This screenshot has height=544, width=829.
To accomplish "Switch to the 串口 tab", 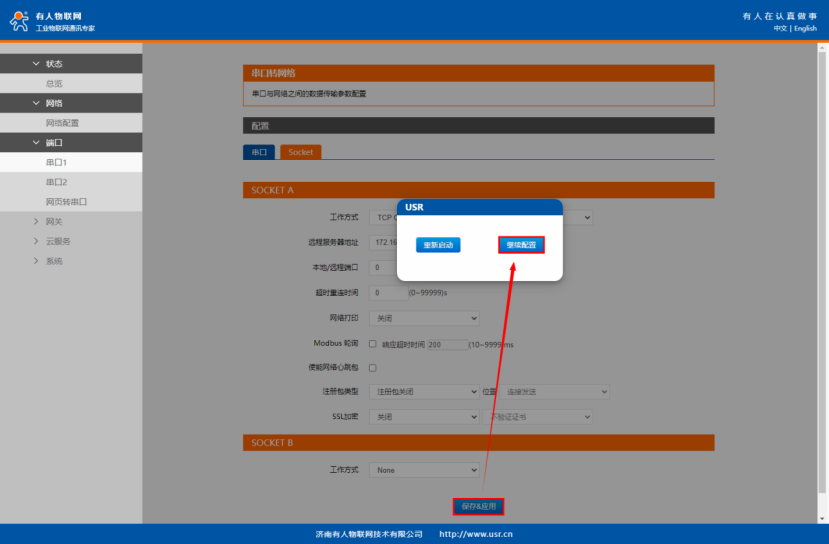I will pos(259,152).
